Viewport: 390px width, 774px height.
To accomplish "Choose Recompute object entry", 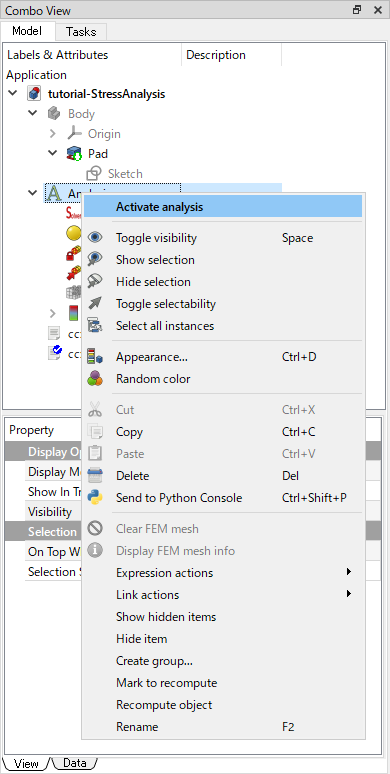I will tap(223, 705).
